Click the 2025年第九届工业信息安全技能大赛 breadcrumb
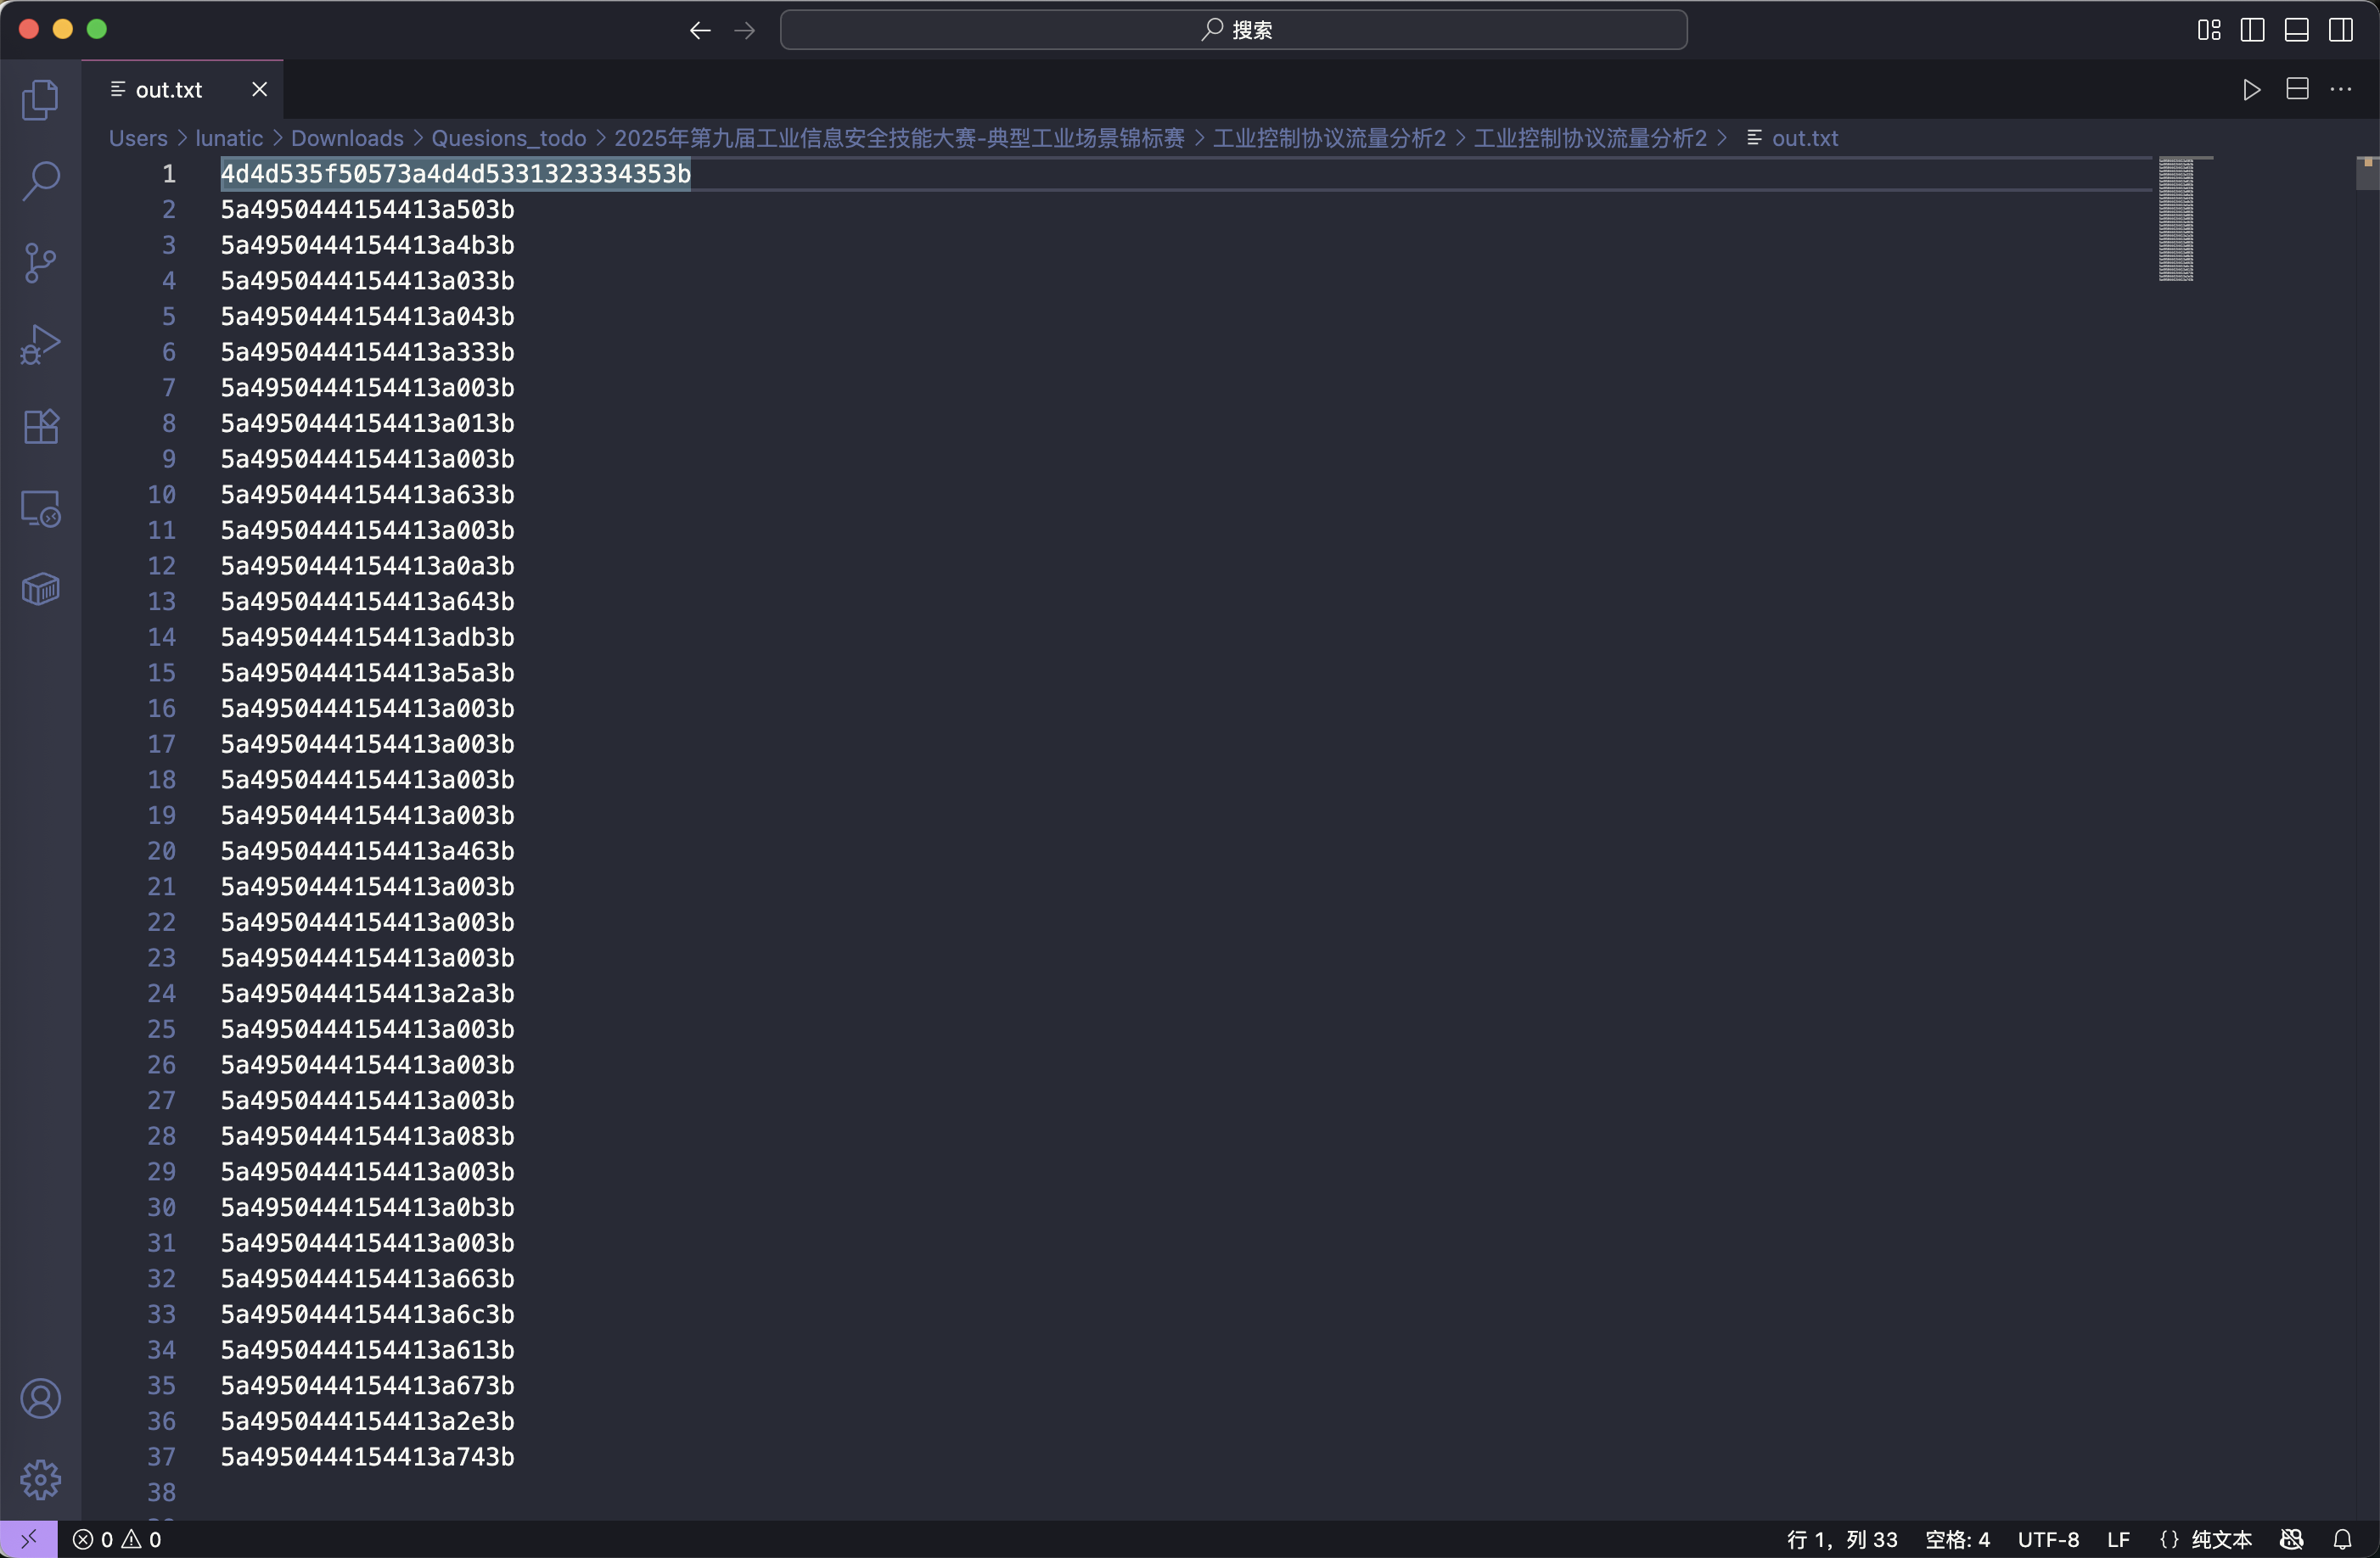Viewport: 2380px width, 1558px height. (899, 138)
